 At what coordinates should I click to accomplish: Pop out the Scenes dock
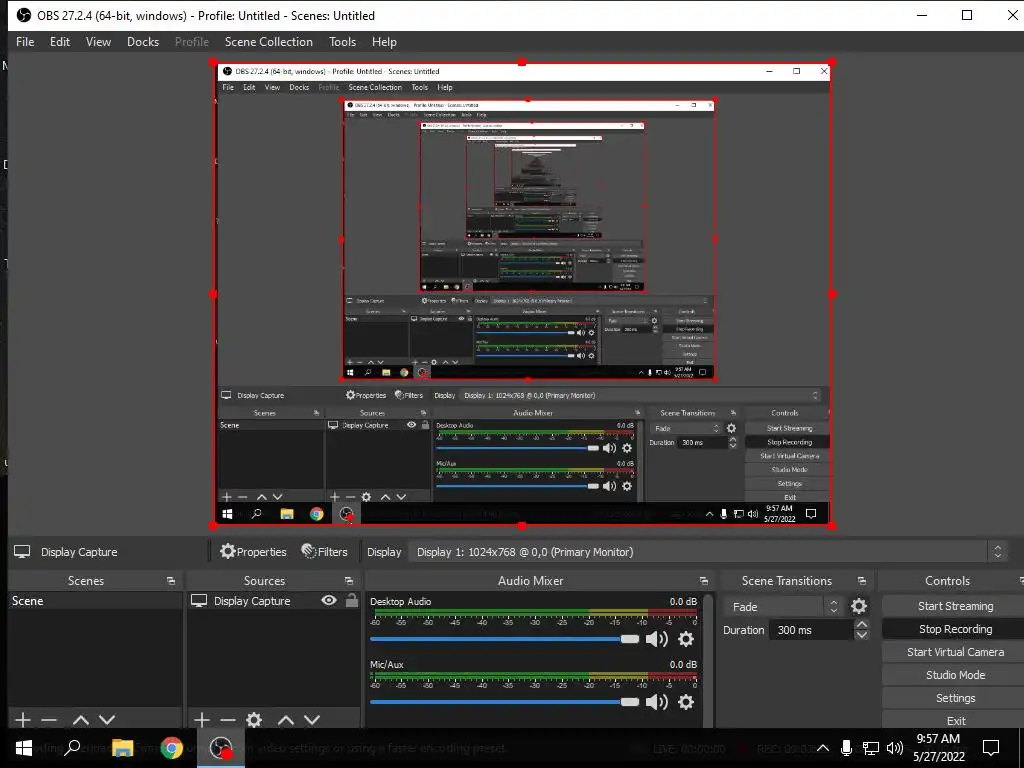171,581
